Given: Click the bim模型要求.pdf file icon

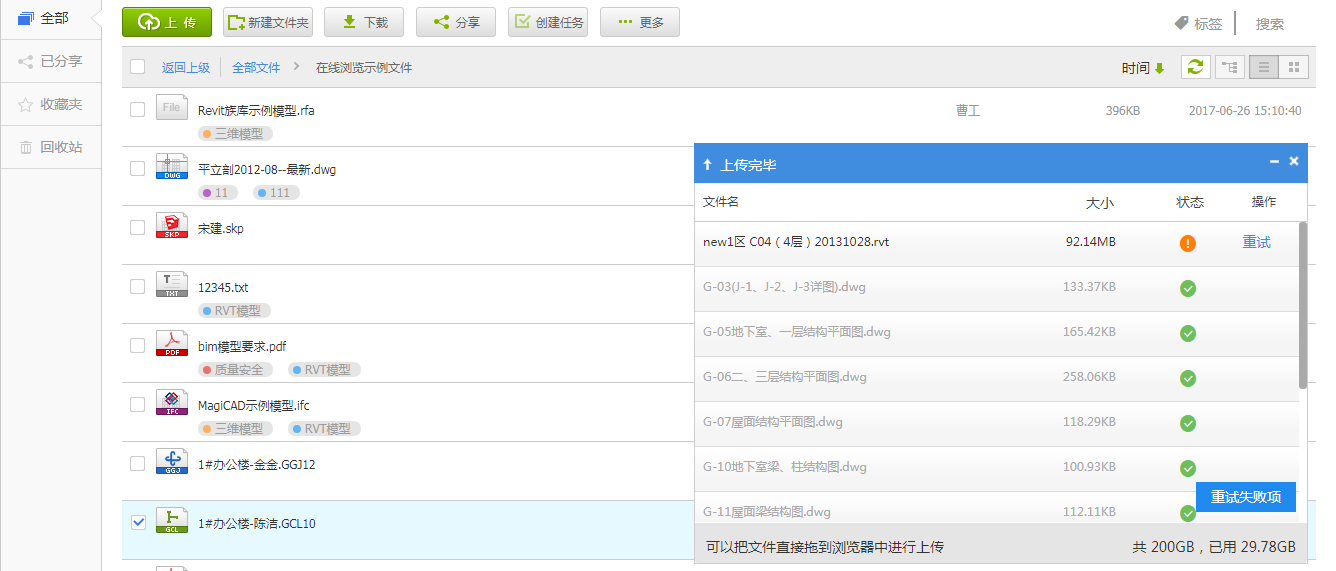Looking at the screenshot, I should point(171,345).
